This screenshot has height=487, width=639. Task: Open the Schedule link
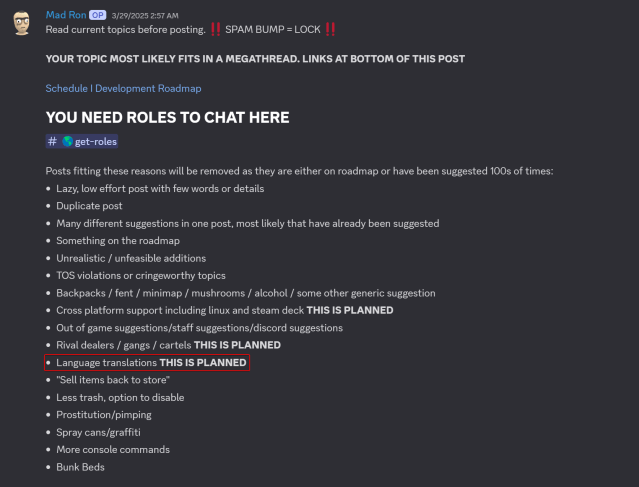tap(66, 89)
